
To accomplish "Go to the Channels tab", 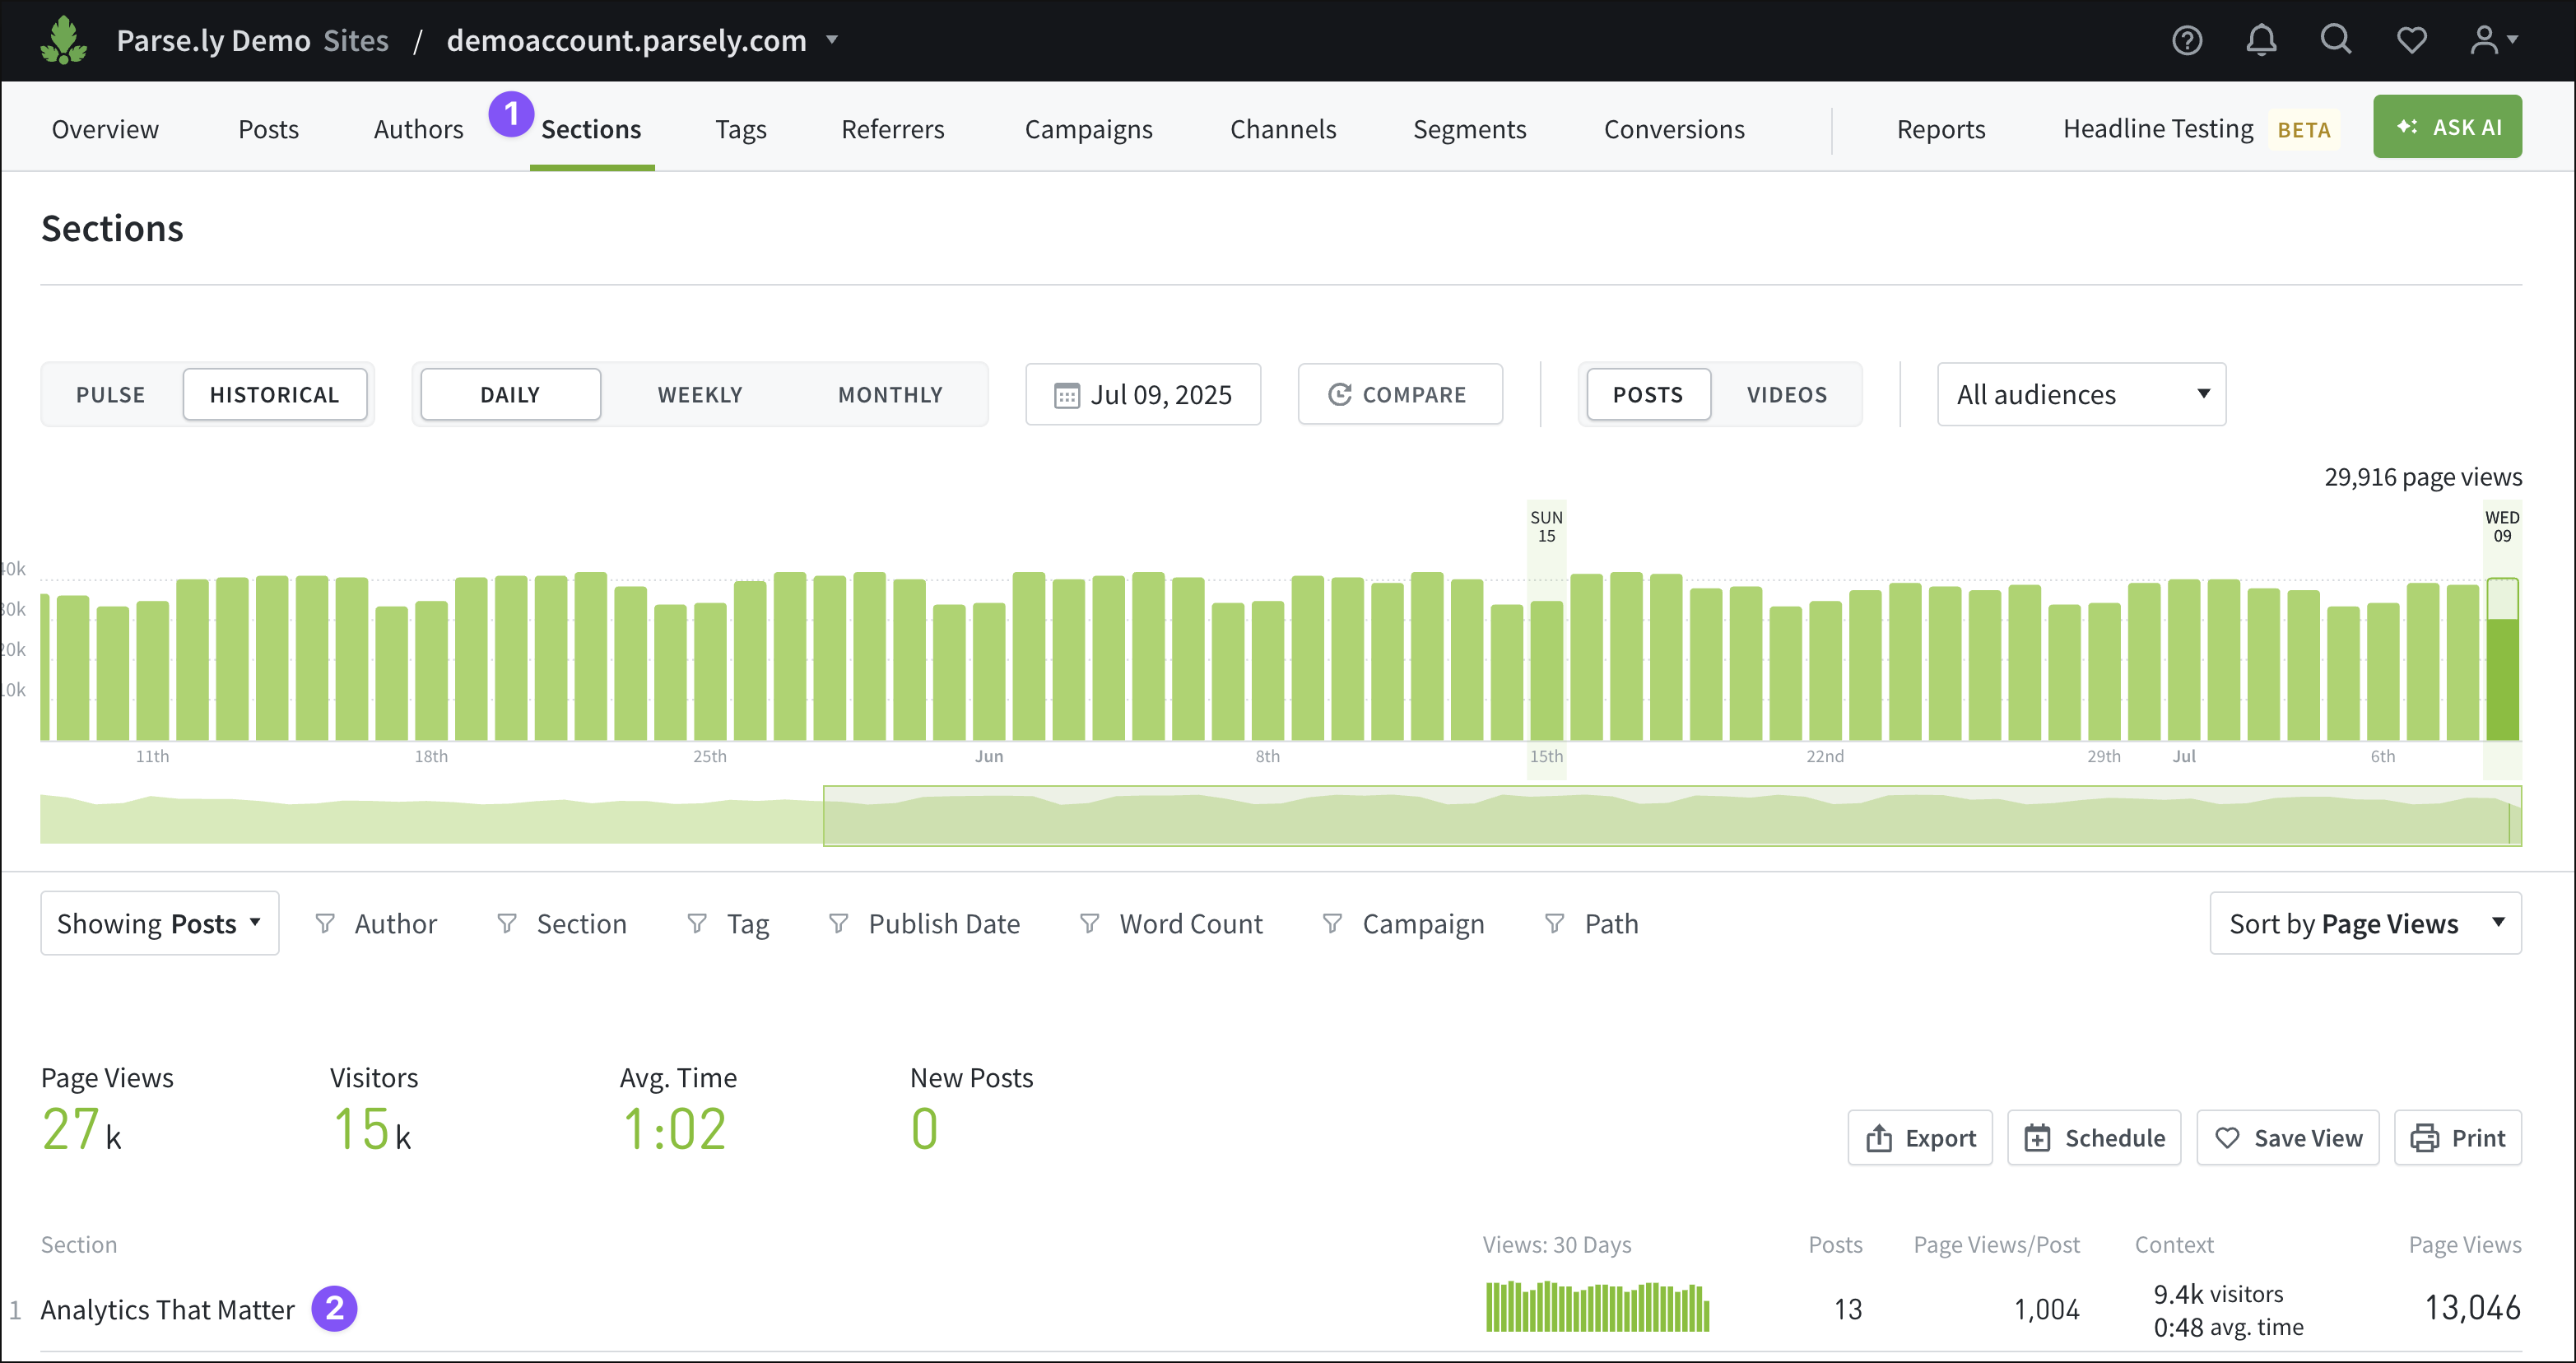I will 1283,129.
